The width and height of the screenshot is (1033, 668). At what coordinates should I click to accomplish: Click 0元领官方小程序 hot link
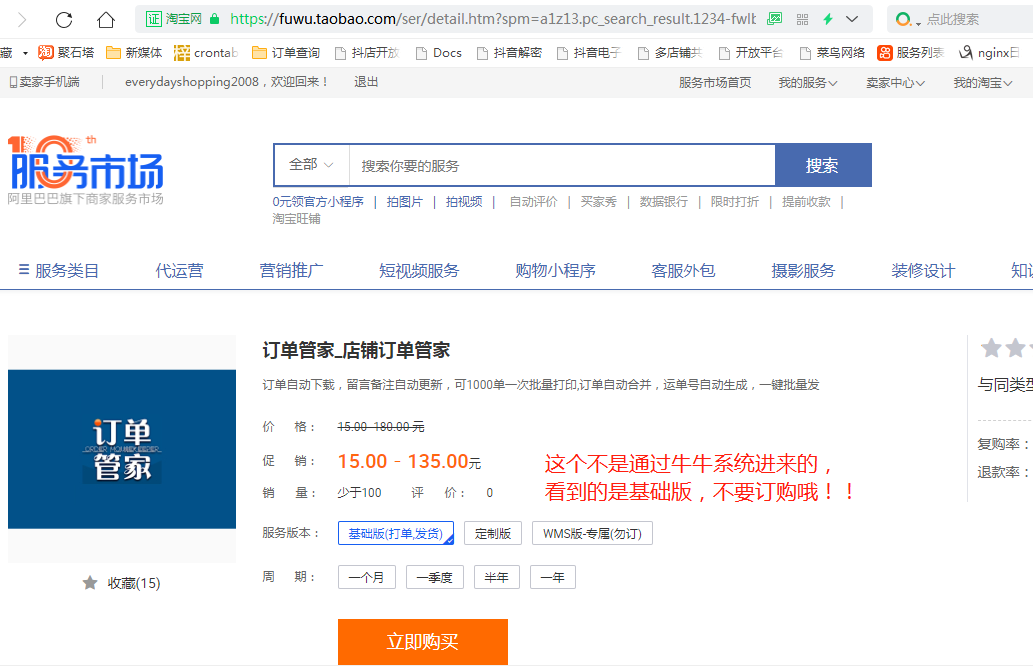(x=318, y=202)
